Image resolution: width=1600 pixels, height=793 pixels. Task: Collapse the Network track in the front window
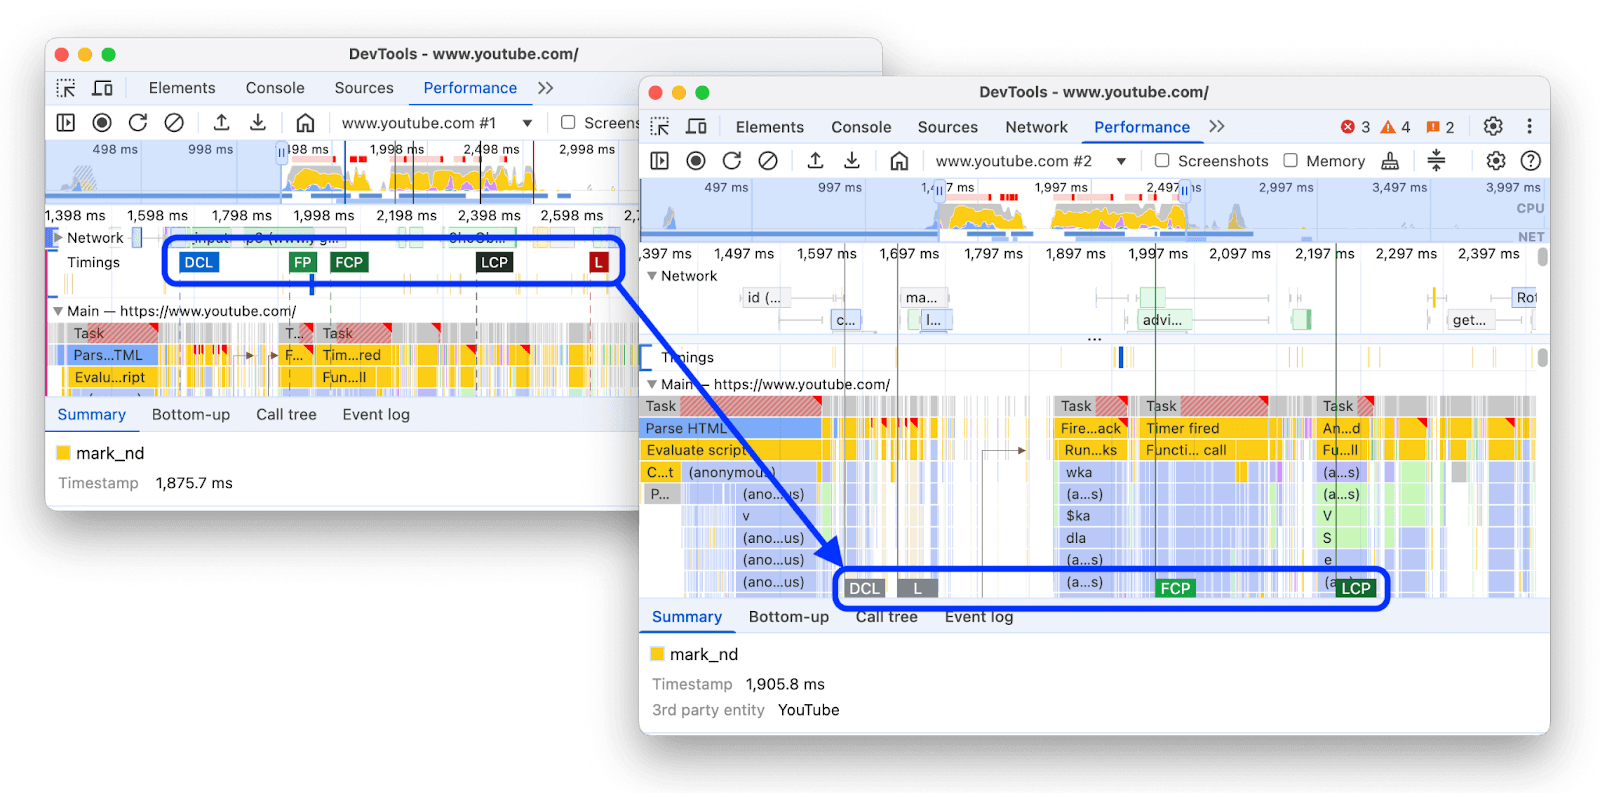tap(652, 276)
